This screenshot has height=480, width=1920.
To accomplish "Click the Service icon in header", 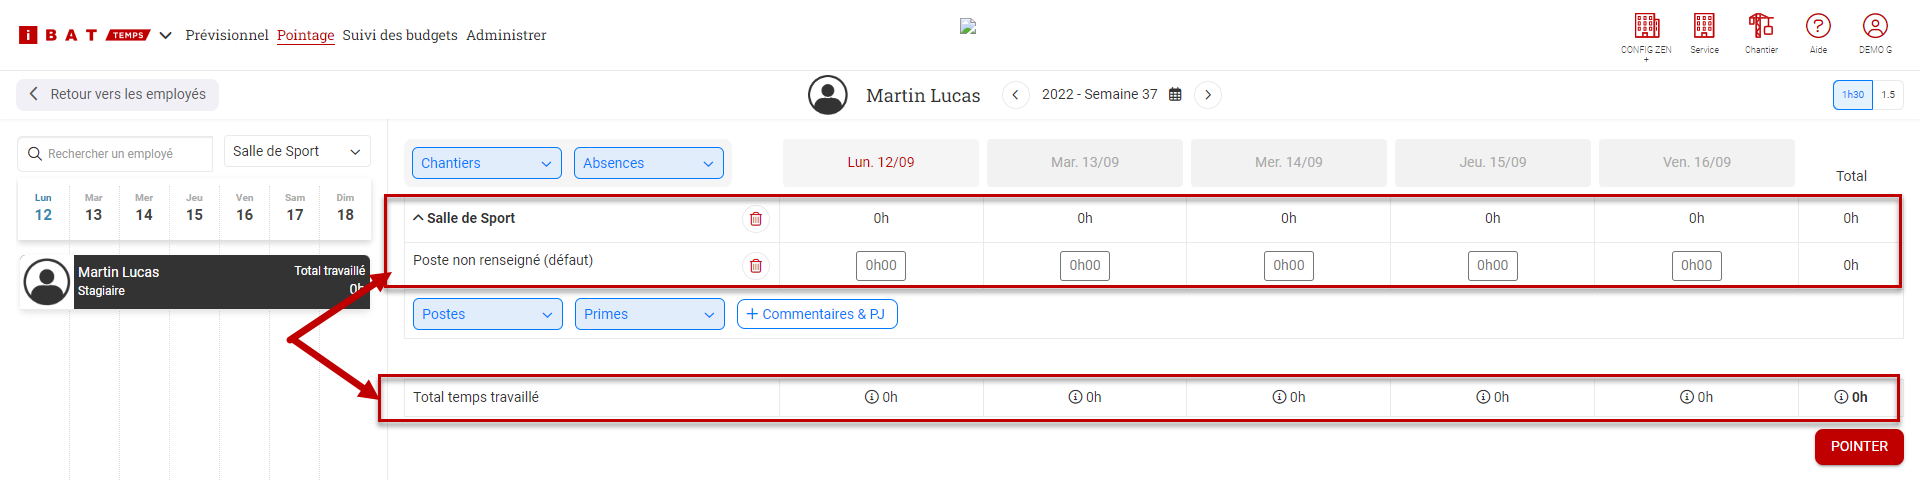I will [x=1704, y=27].
